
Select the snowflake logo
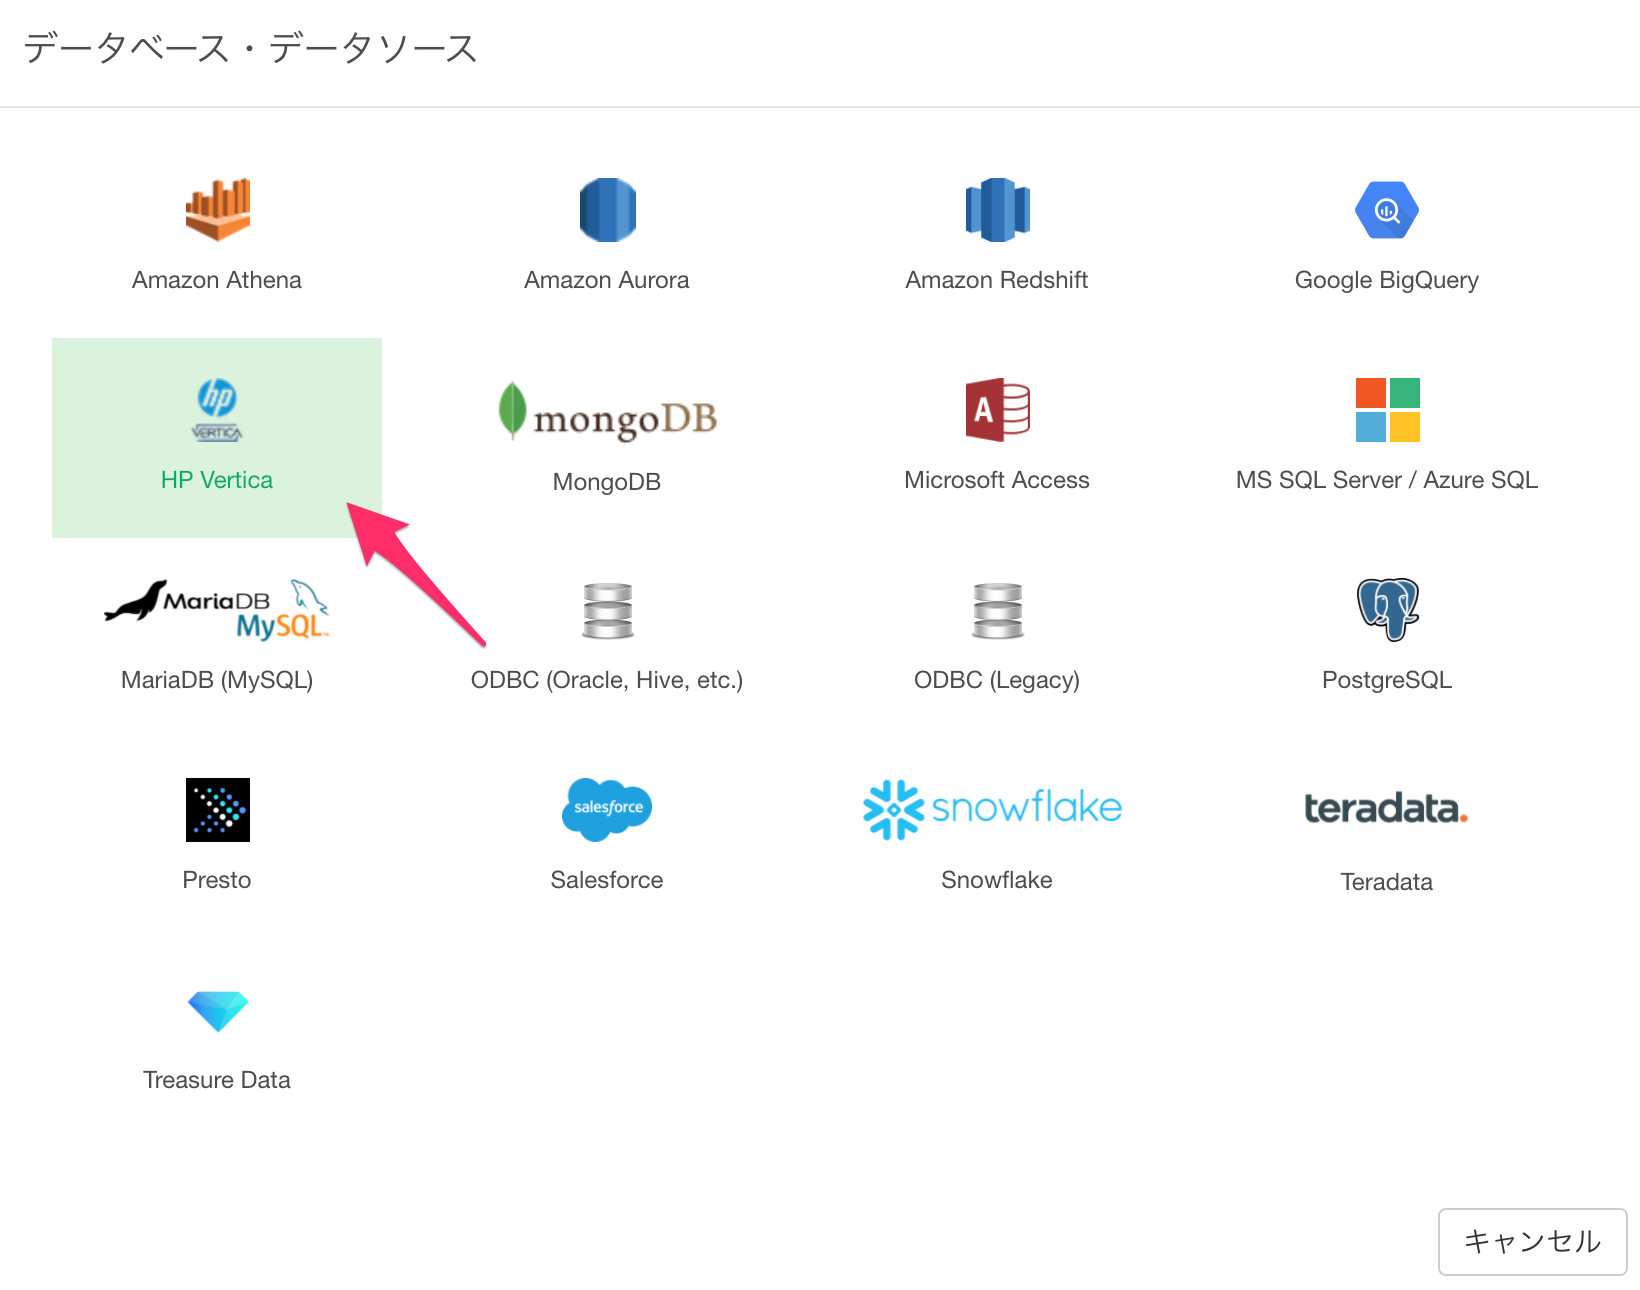pos(993,810)
